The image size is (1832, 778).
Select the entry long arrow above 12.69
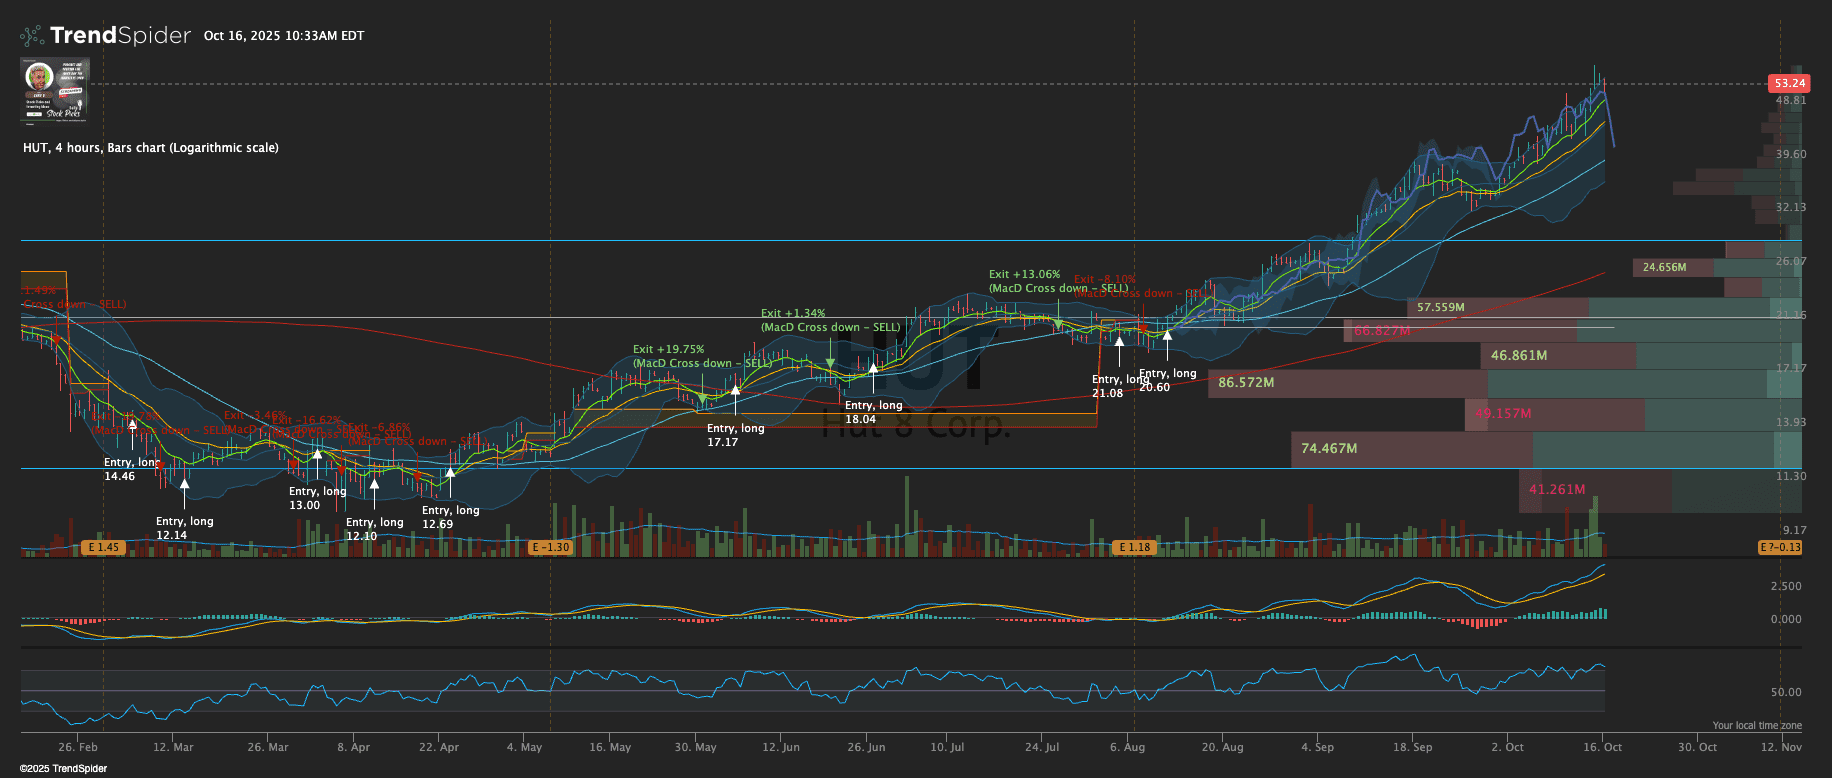pyautogui.click(x=450, y=473)
